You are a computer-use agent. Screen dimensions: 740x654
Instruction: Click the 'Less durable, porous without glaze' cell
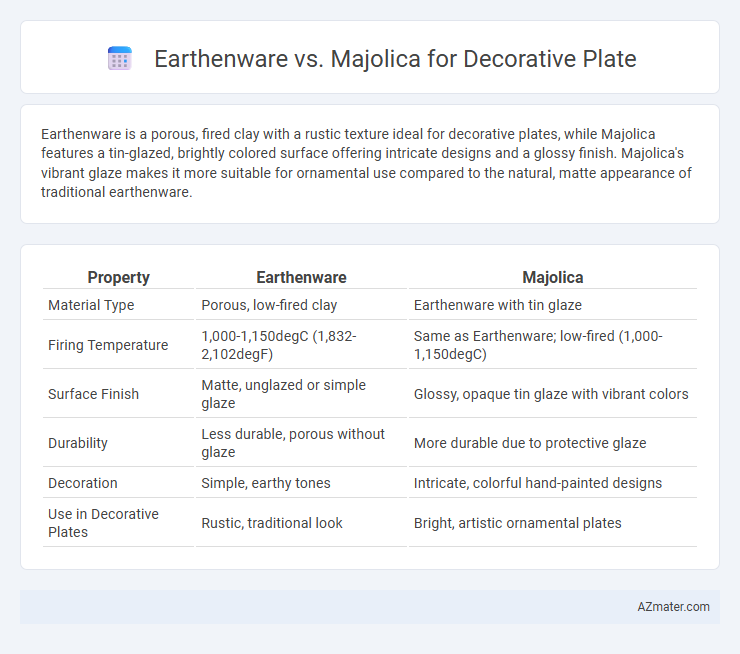point(301,443)
